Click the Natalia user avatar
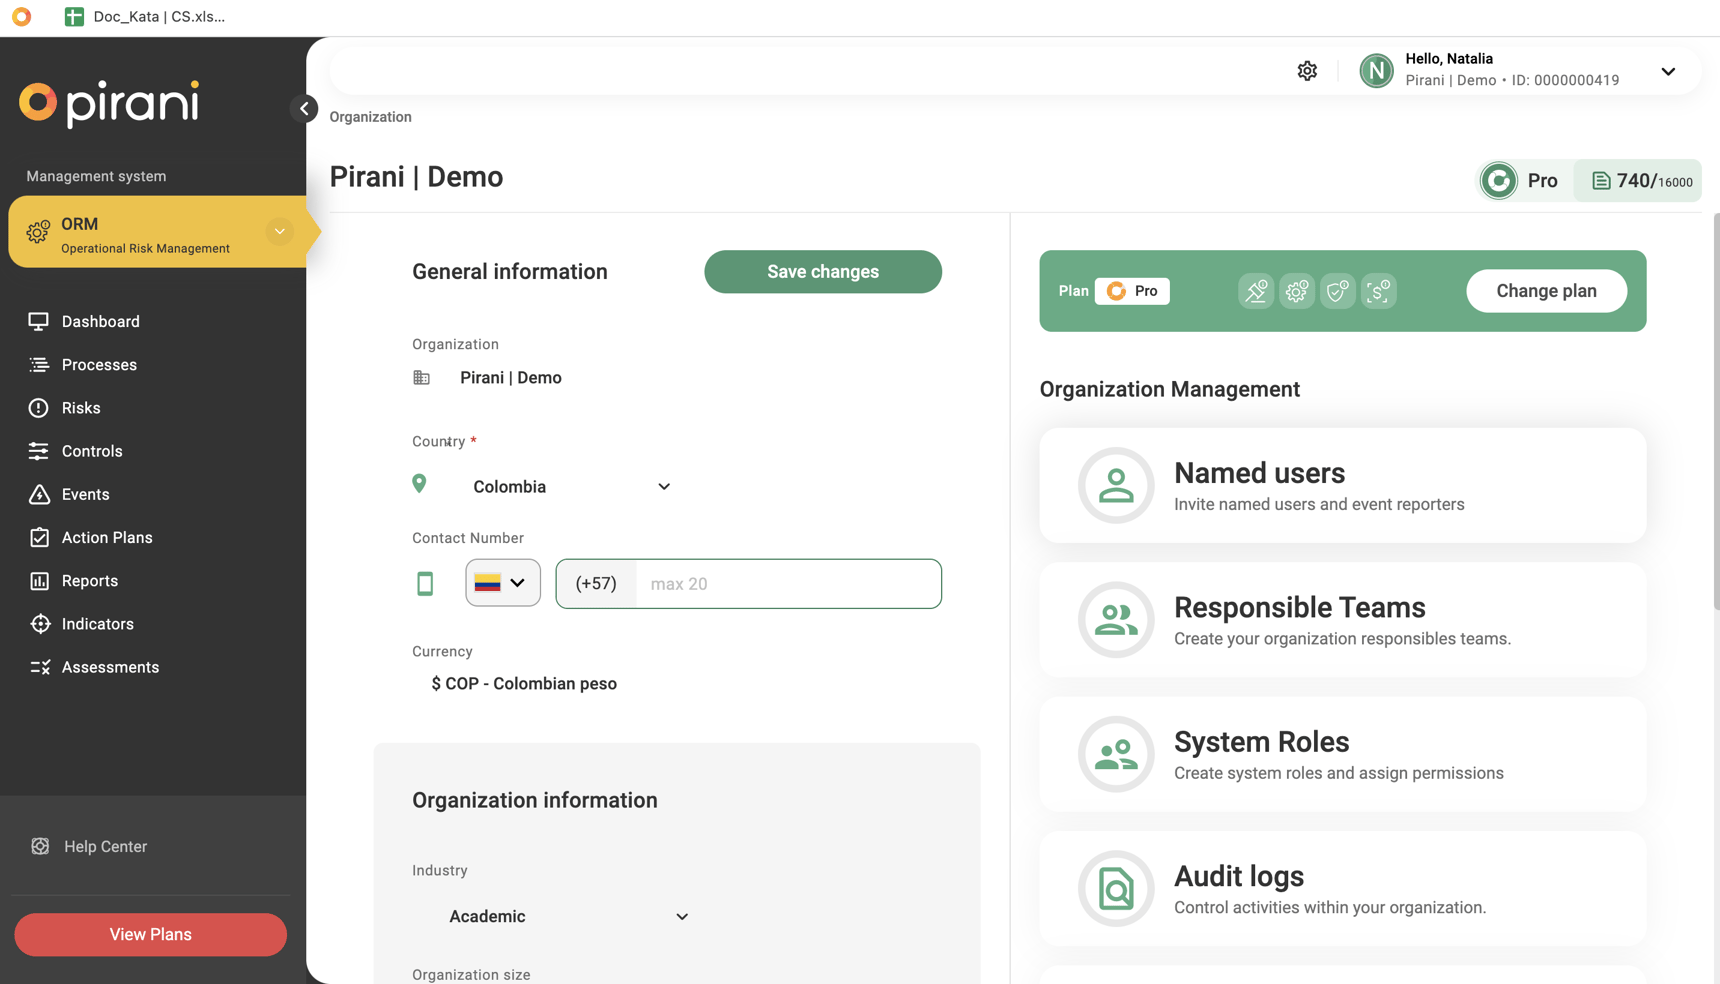The height and width of the screenshot is (984, 1720). point(1376,71)
